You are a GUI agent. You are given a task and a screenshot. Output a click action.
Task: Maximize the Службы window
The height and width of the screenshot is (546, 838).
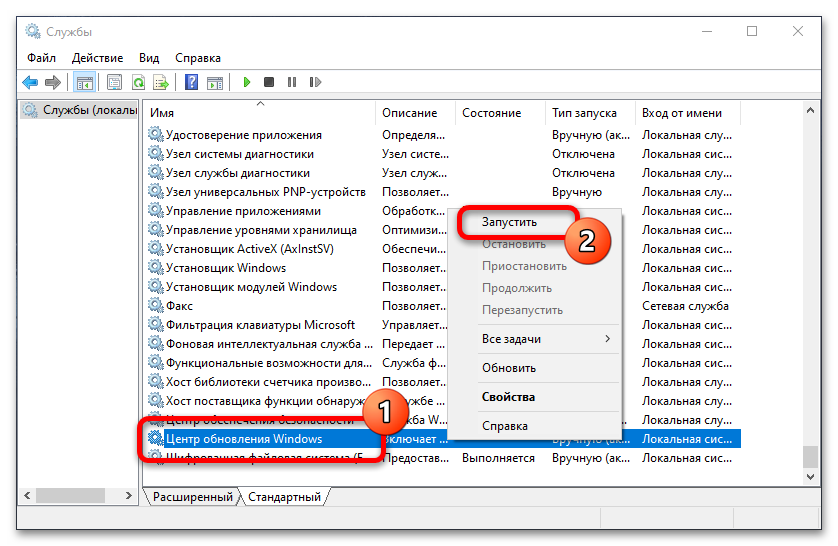[752, 32]
